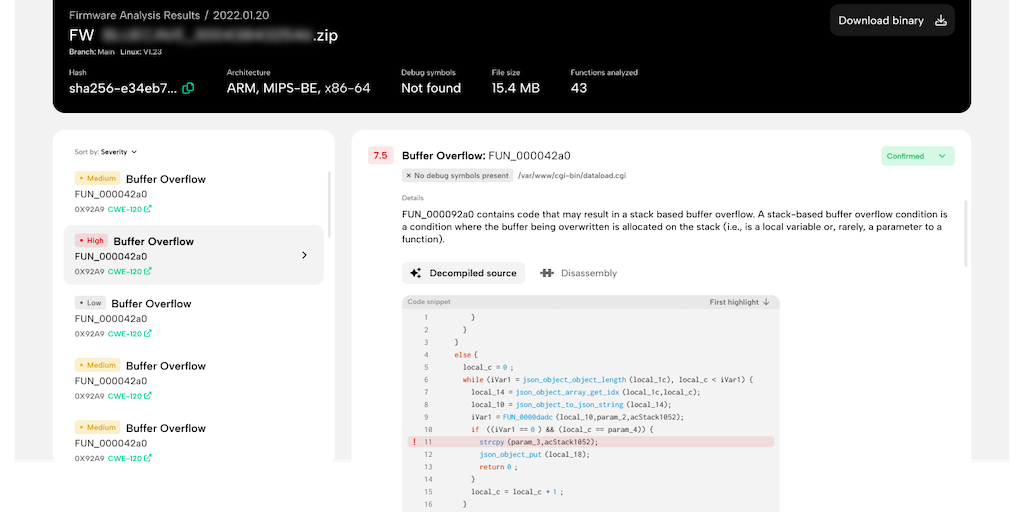Click the 7.5 severity score badge
This screenshot has height=512, width=1024.
coord(380,156)
